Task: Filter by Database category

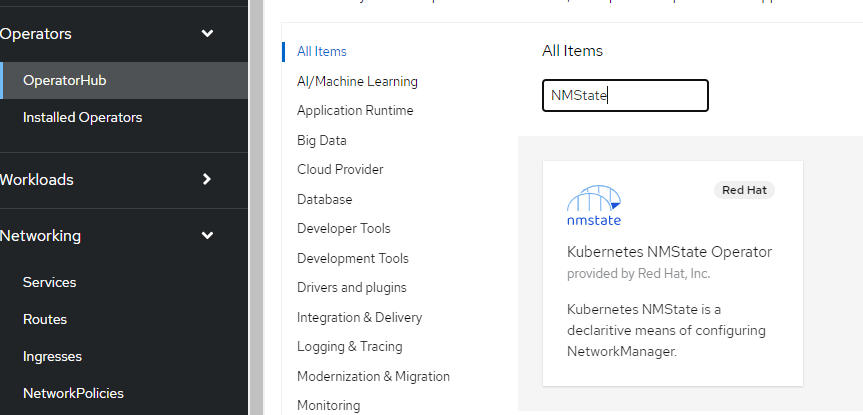Action: pos(324,199)
